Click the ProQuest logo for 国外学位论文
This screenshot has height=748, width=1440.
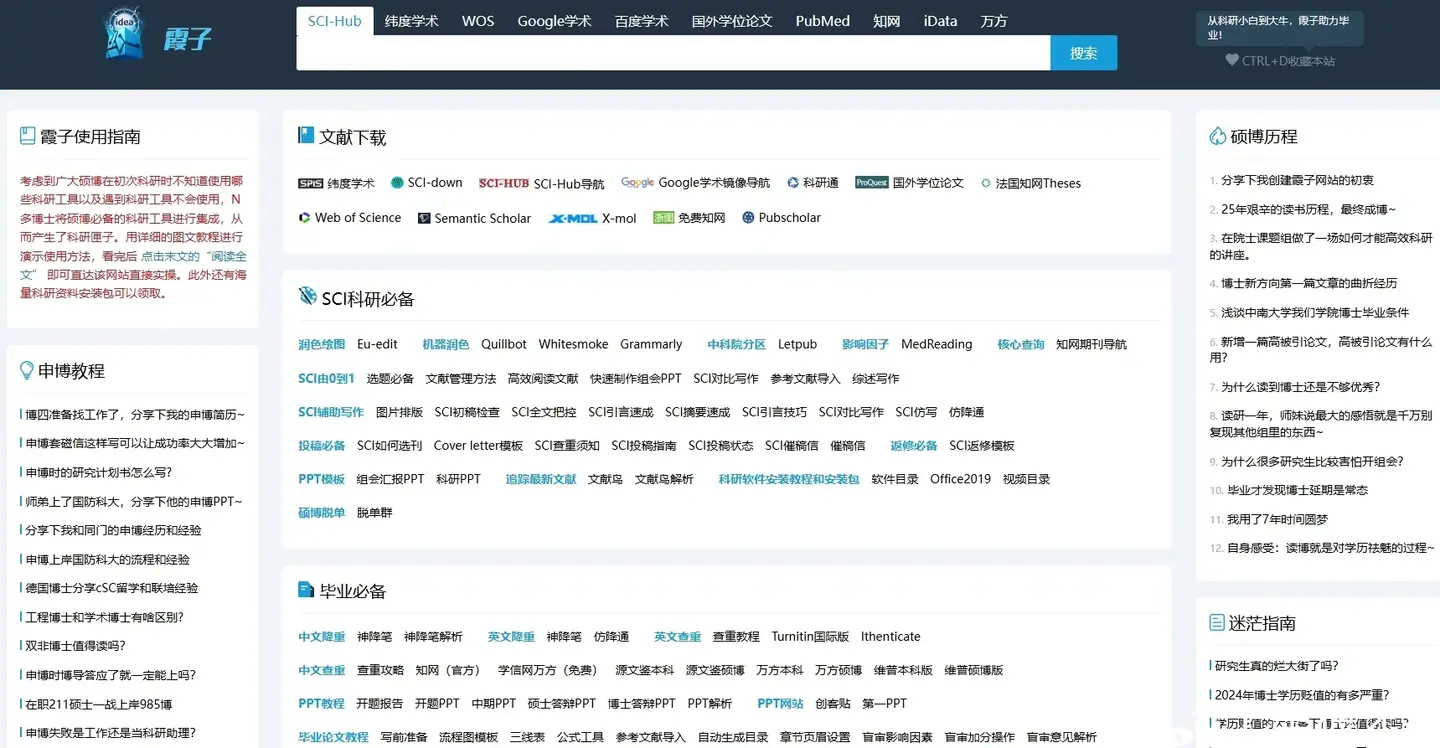click(x=872, y=182)
